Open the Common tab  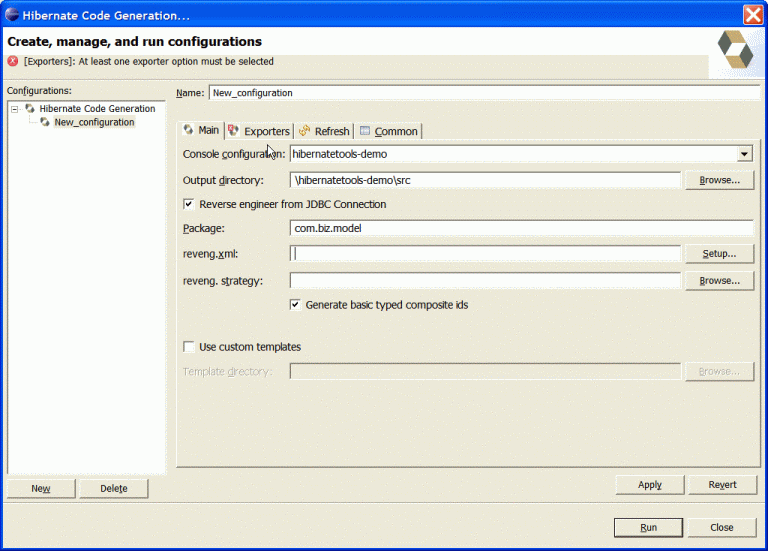coord(395,131)
